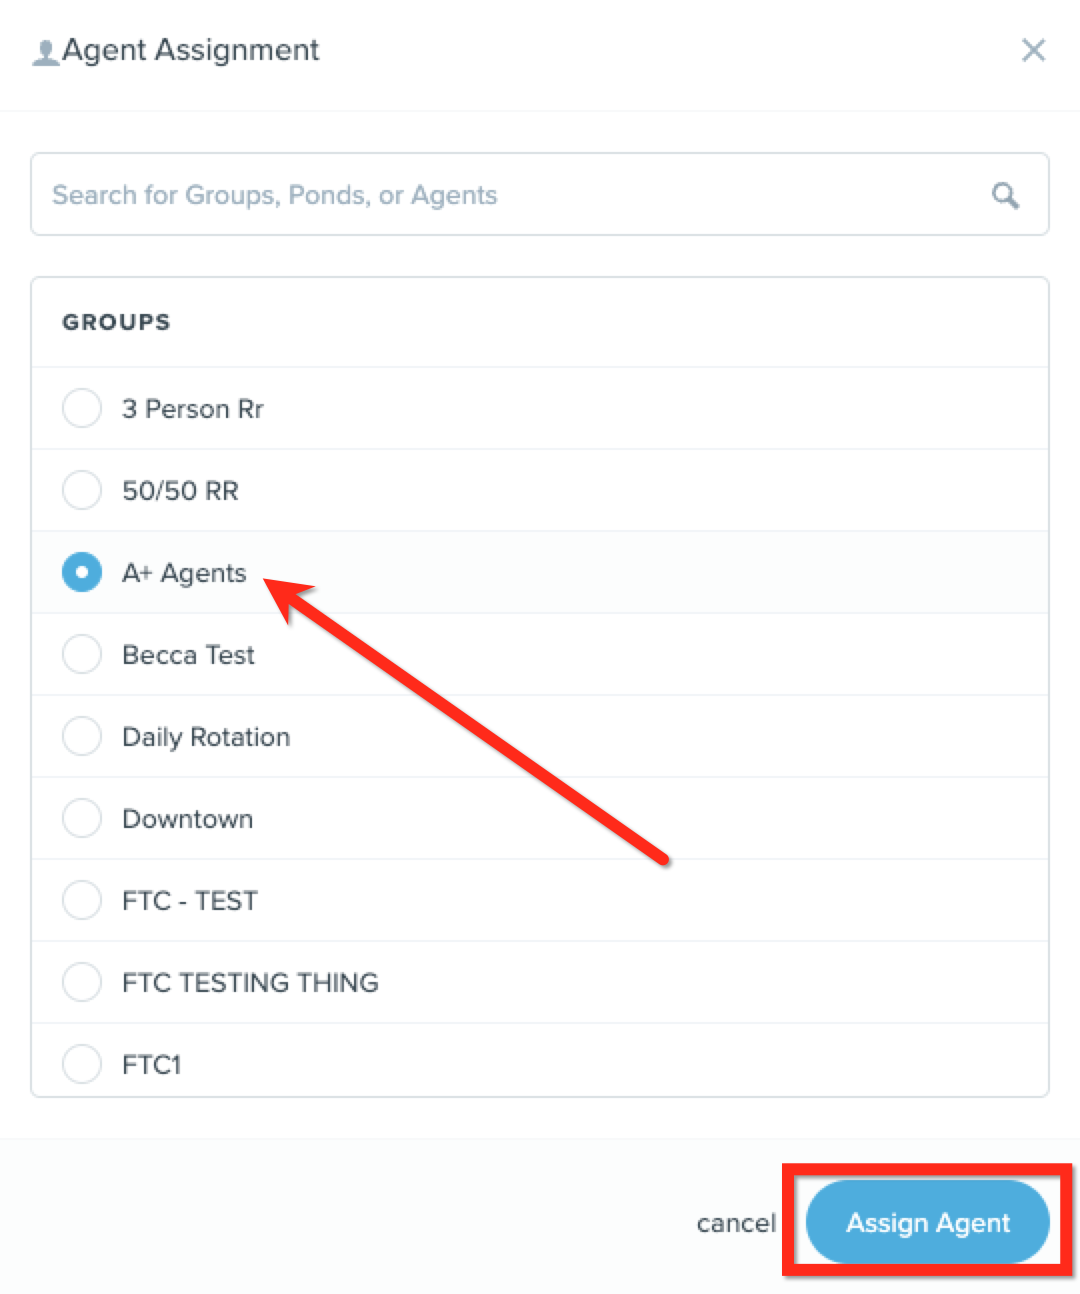Viewport: 1080px width, 1294px height.
Task: Choose the FTC TESTING THING radio button
Action: click(82, 982)
